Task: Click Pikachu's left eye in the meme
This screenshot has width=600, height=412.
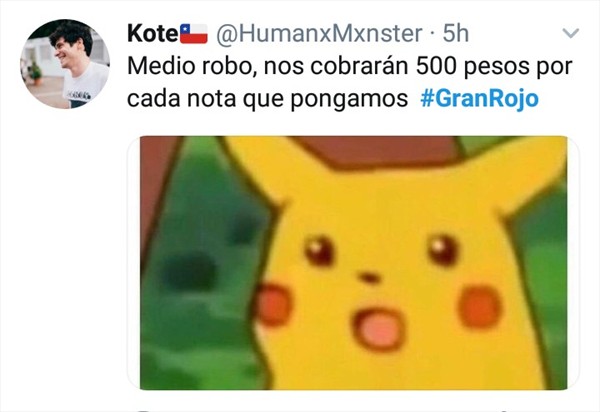Action: pyautogui.click(x=319, y=251)
